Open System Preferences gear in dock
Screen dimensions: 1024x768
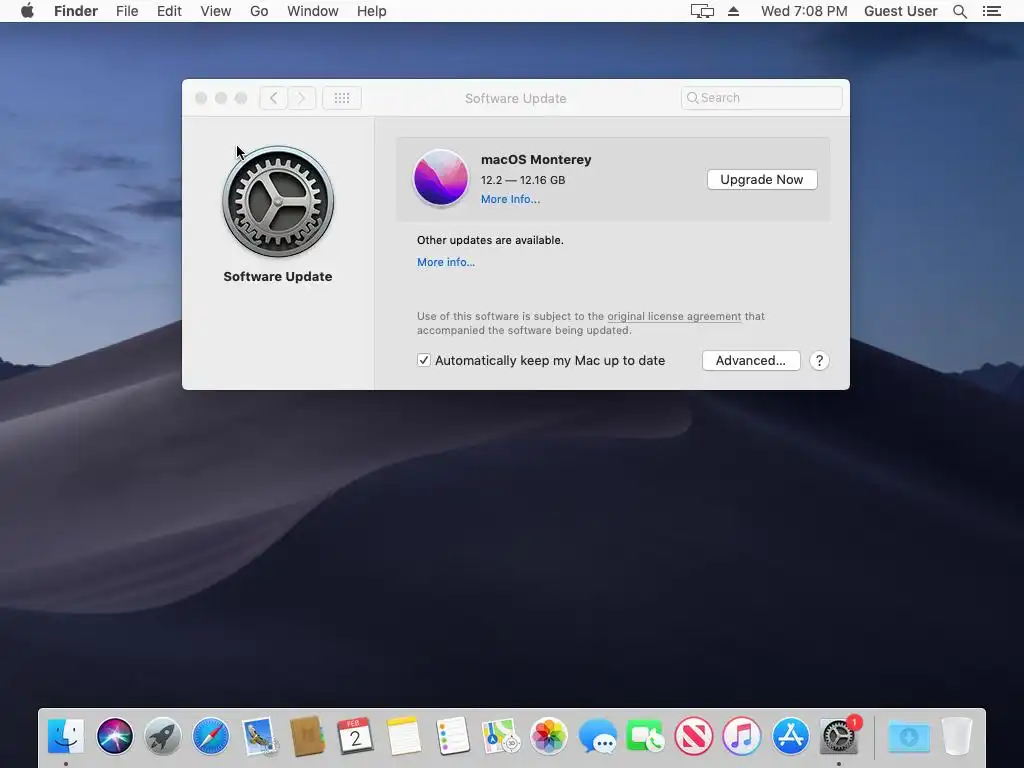(x=839, y=736)
